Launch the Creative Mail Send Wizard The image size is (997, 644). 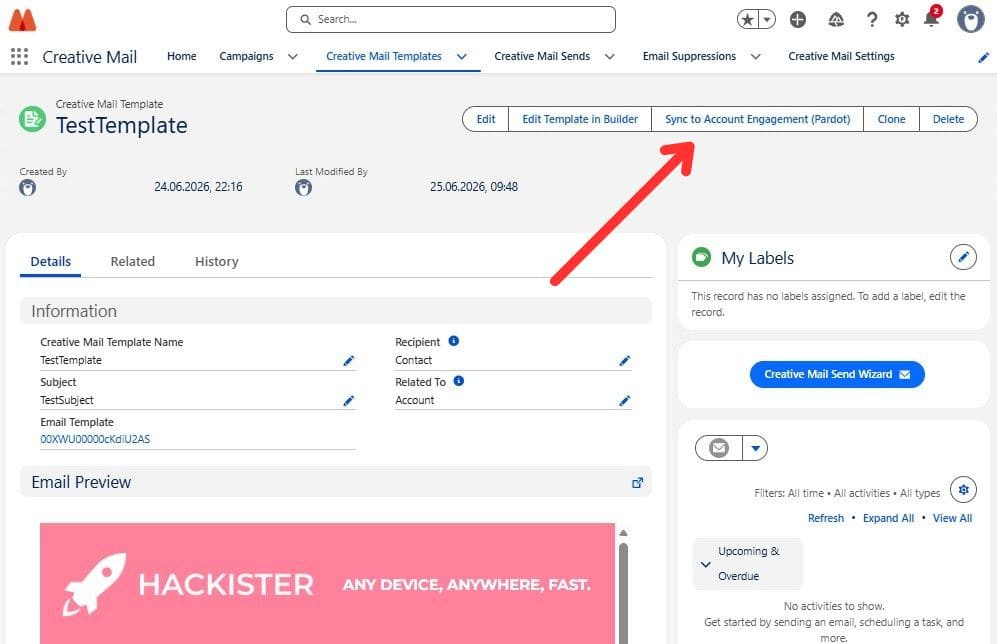[837, 374]
